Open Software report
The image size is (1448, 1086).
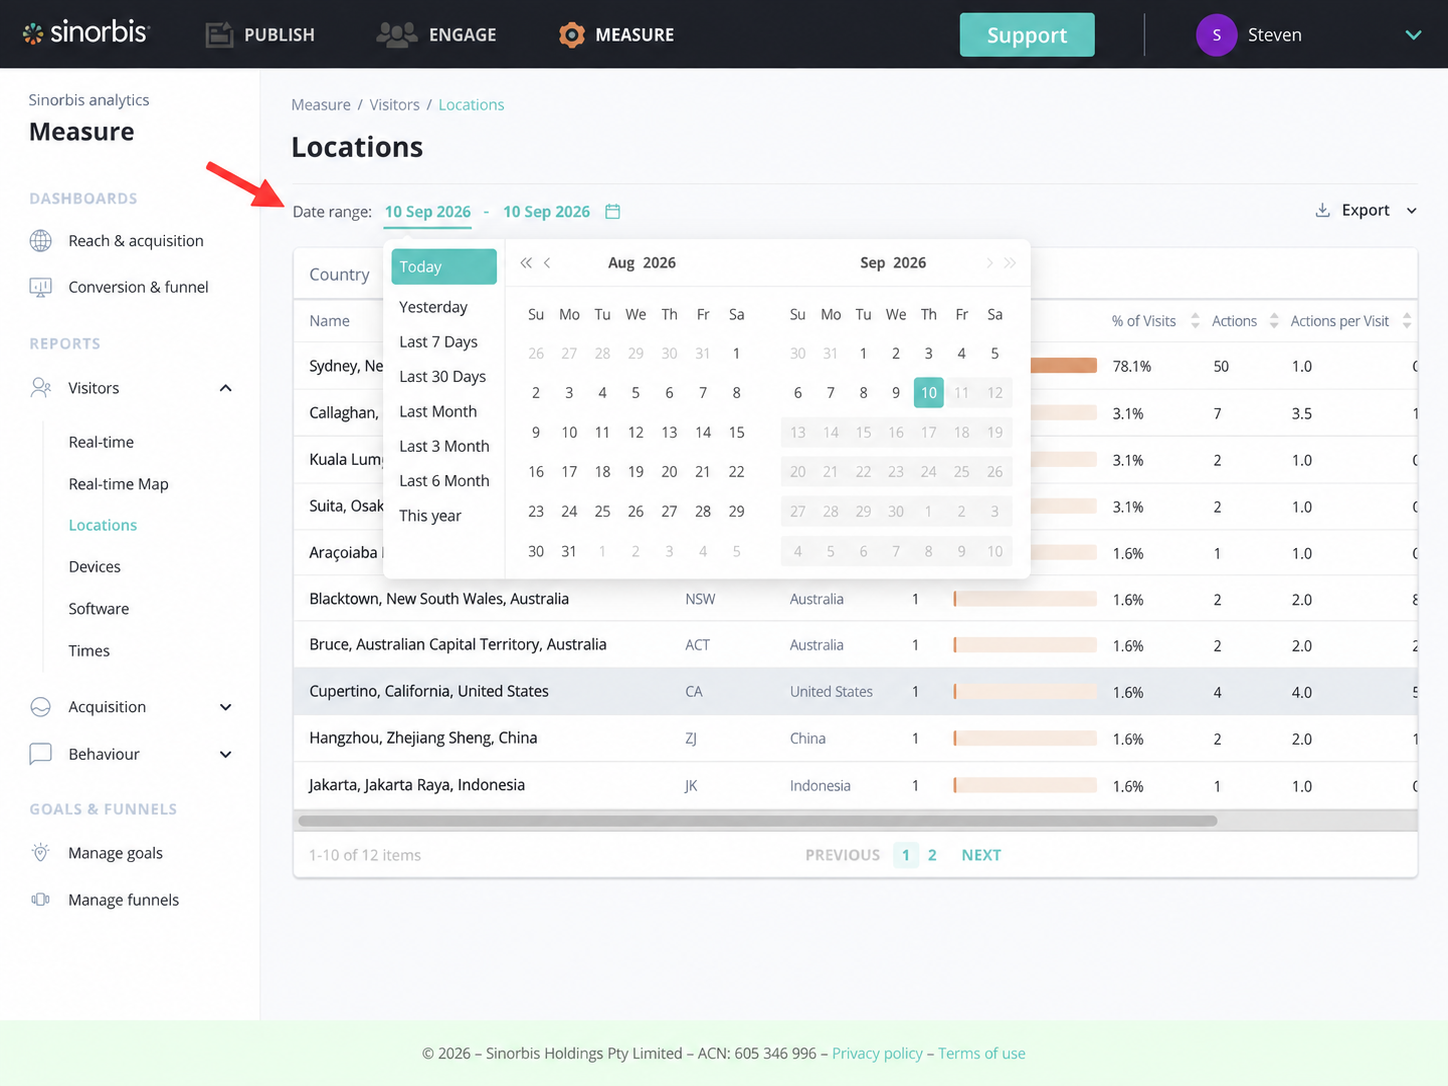[98, 609]
